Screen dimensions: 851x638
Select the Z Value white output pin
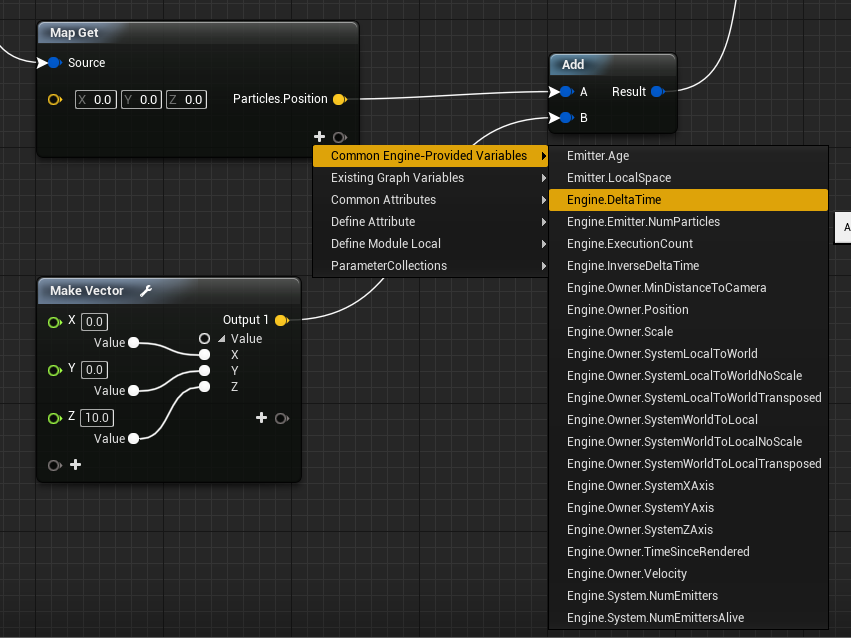click(x=134, y=438)
